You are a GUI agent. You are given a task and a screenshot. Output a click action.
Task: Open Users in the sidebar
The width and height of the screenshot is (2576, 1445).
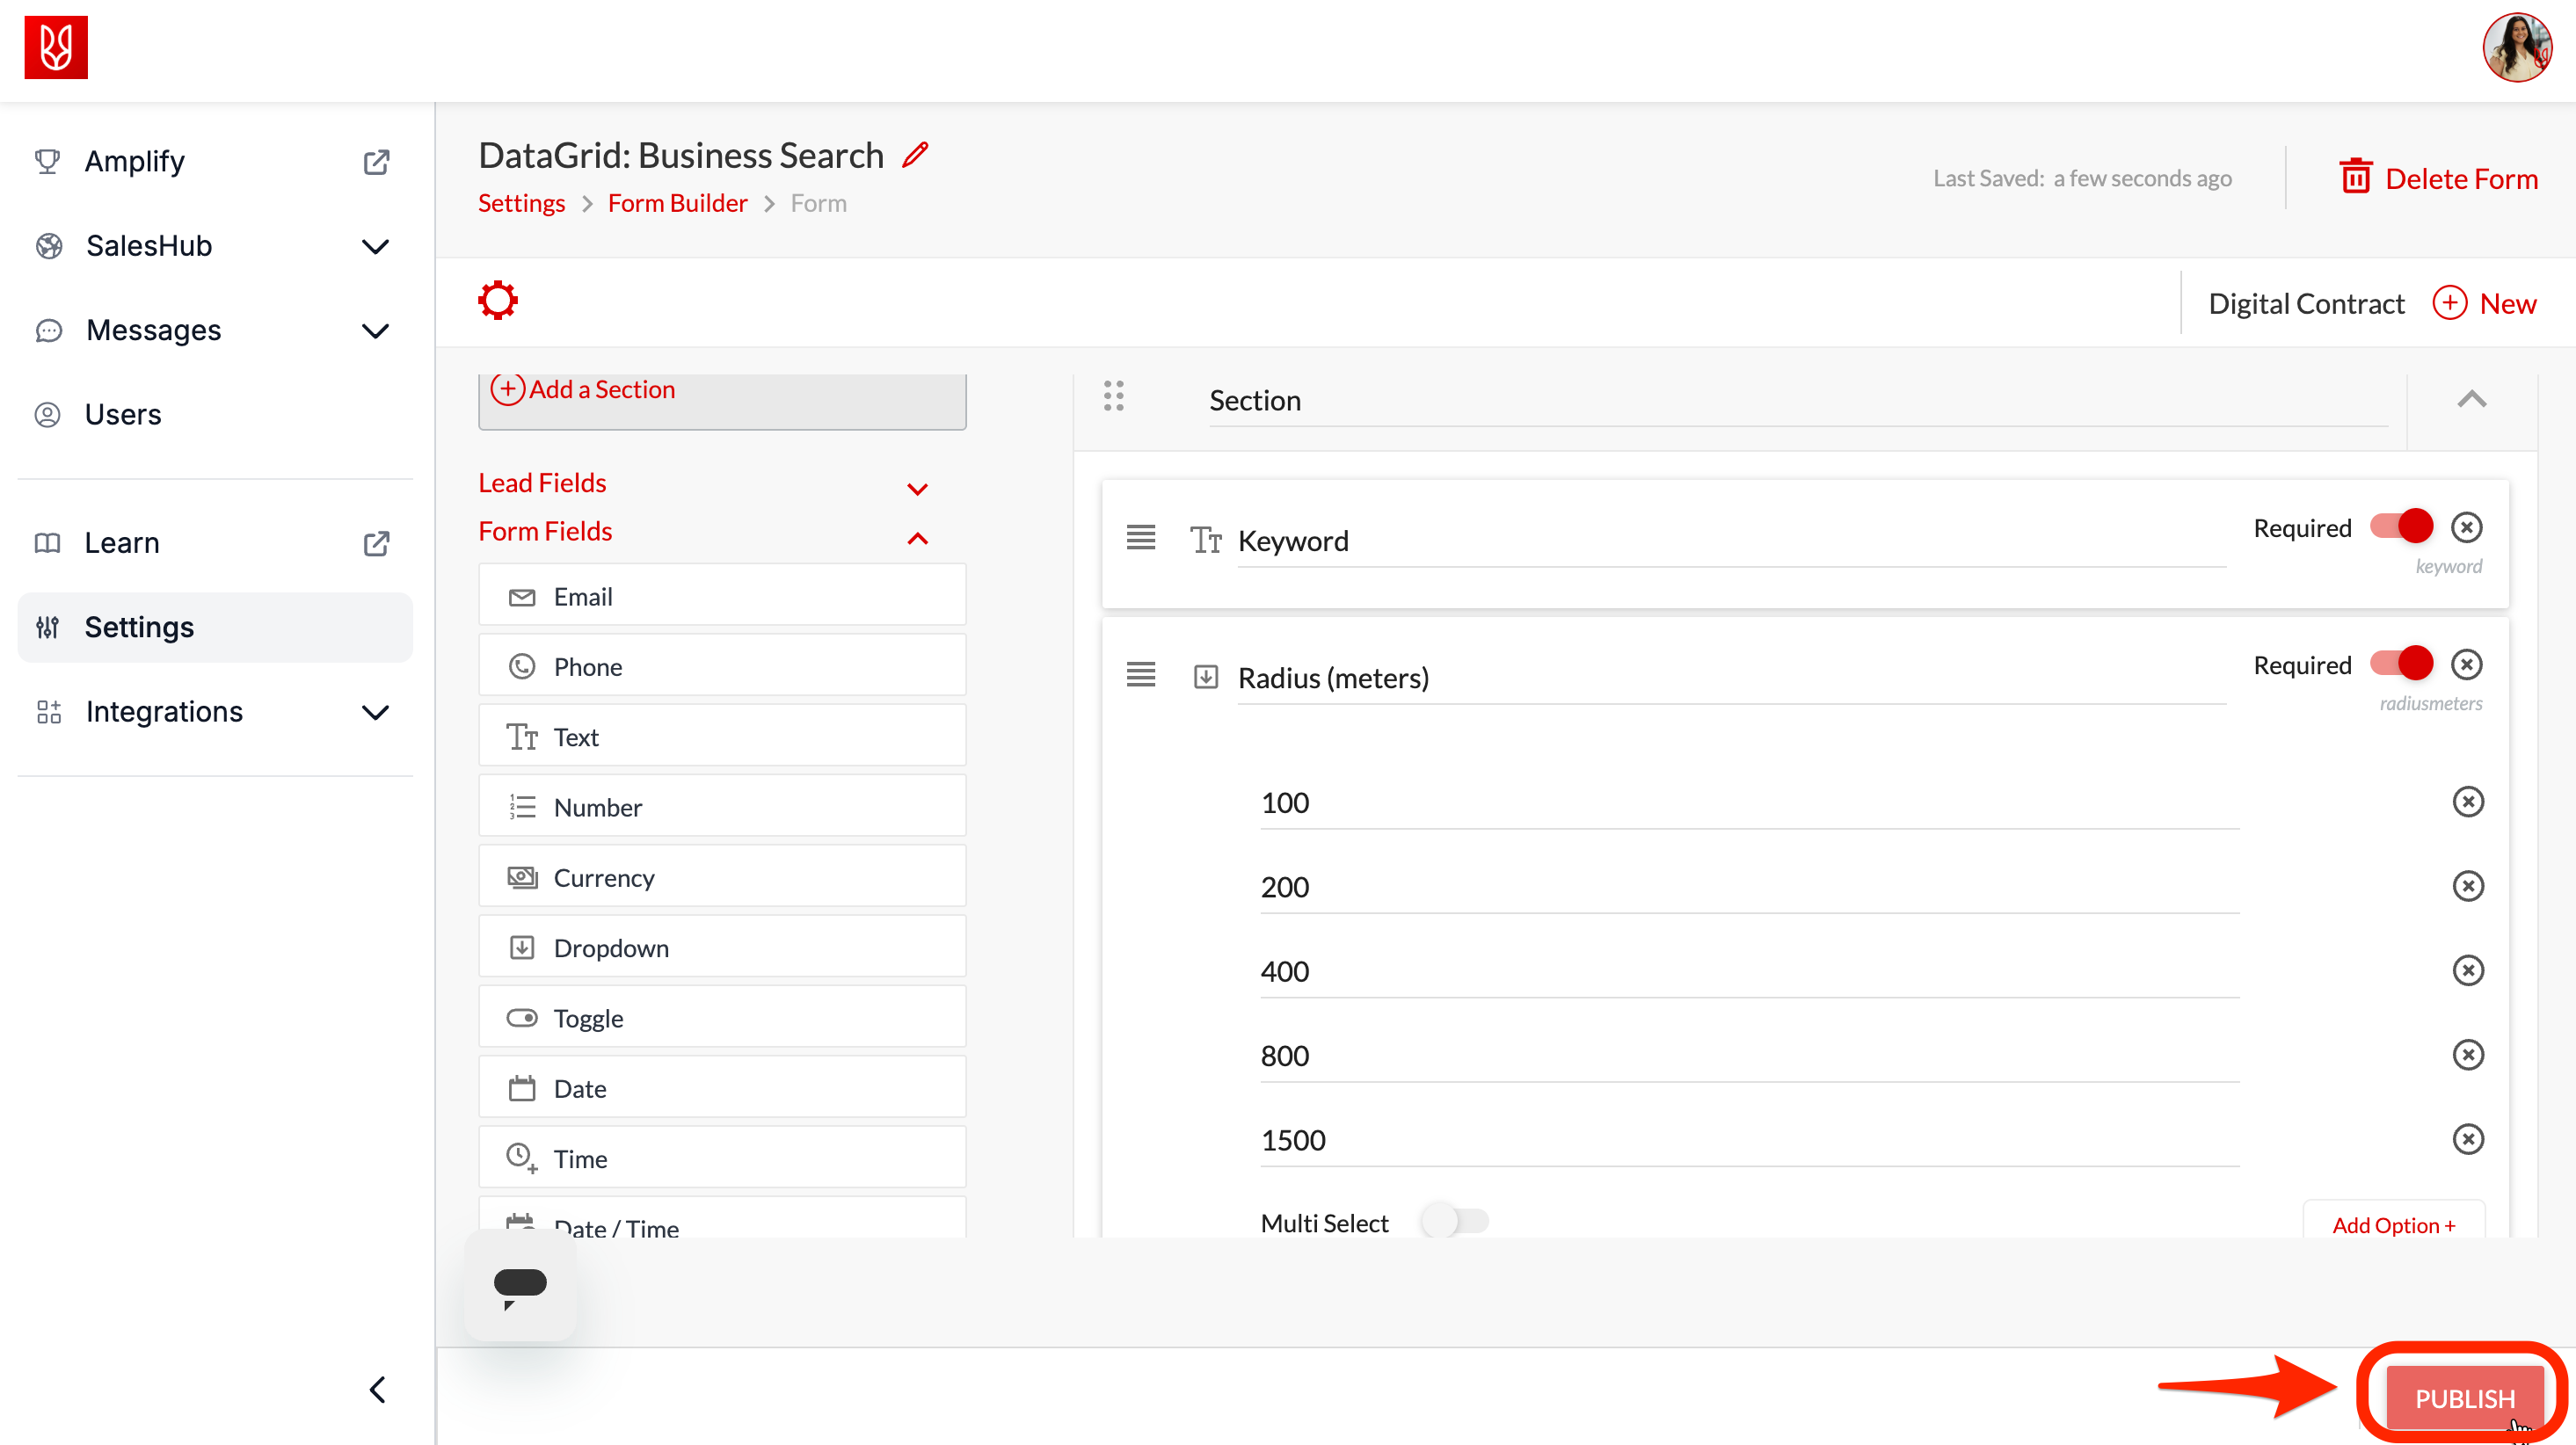point(123,414)
